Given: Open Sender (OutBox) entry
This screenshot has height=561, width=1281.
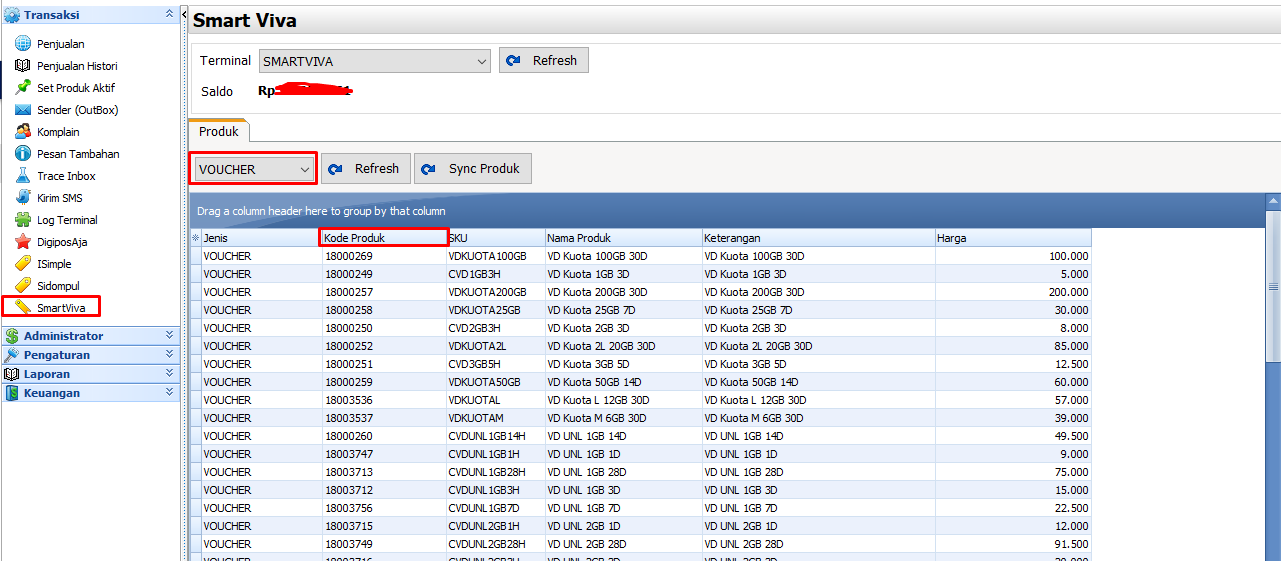Looking at the screenshot, I should pyautogui.click(x=78, y=110).
